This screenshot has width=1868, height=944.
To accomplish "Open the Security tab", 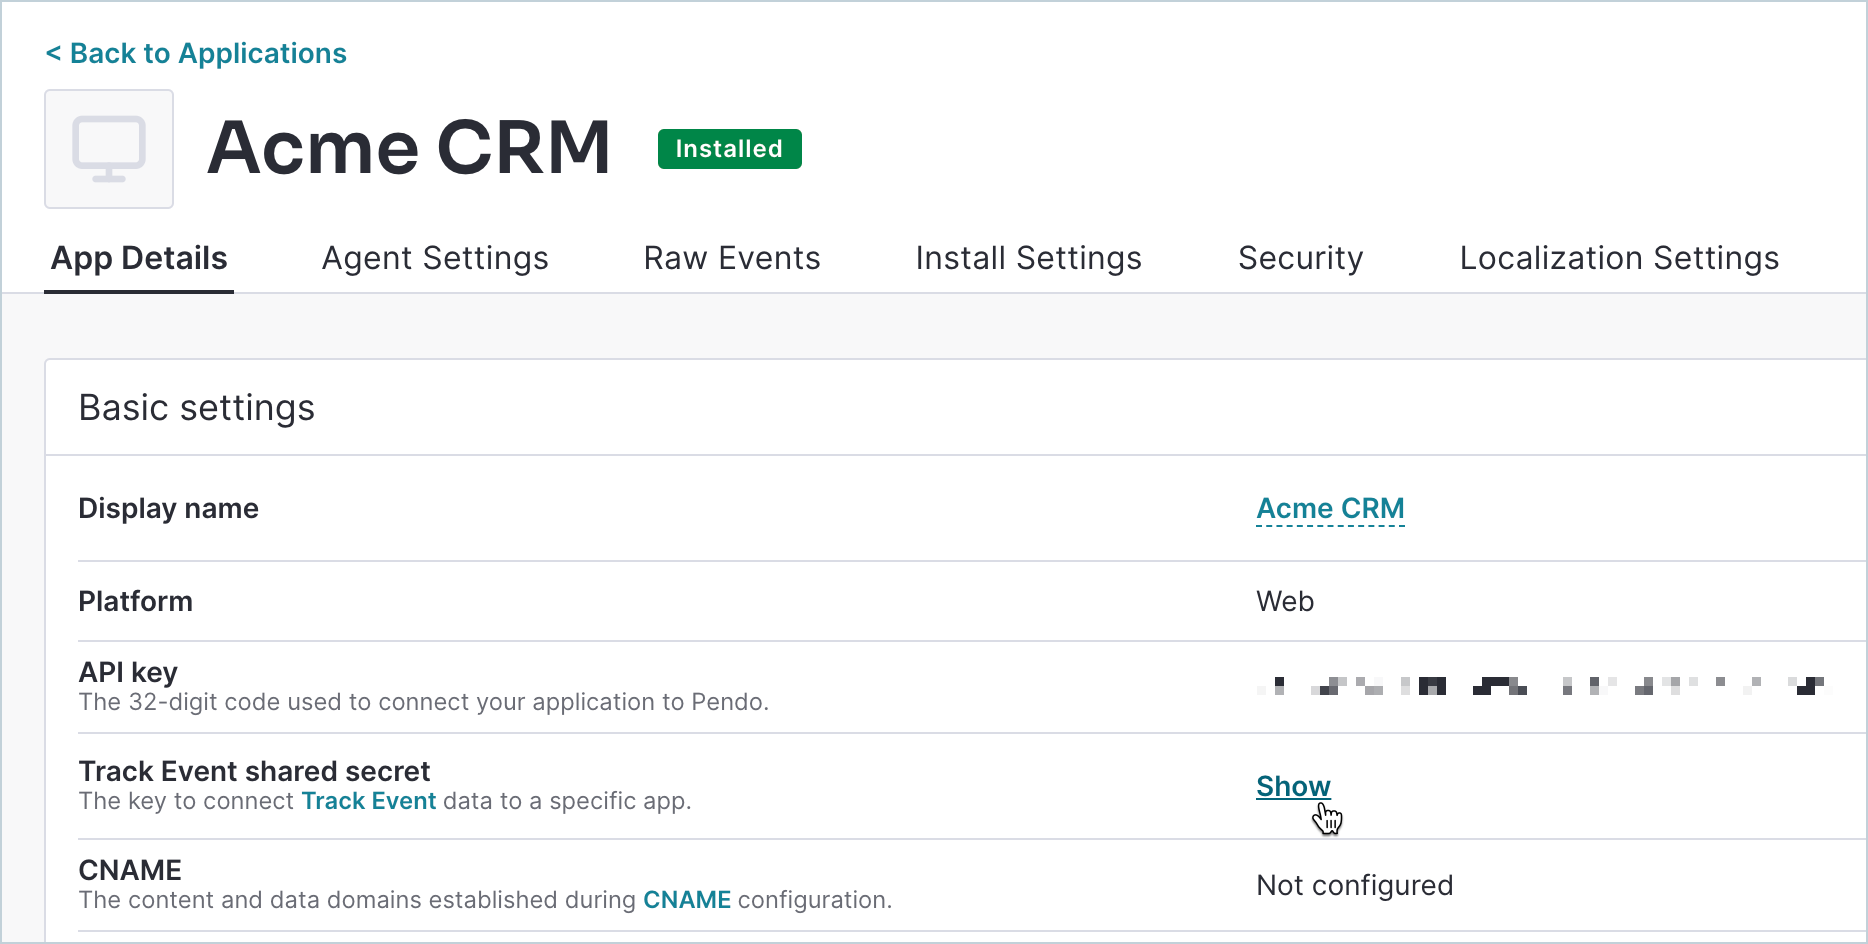I will coord(1300,259).
